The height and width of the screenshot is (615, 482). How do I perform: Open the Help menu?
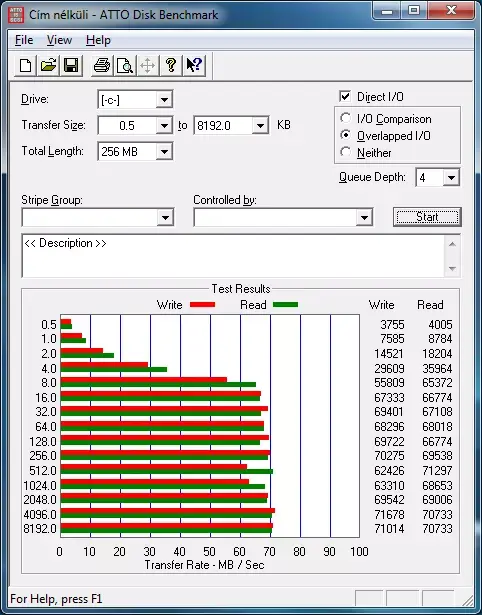pyautogui.click(x=98, y=40)
